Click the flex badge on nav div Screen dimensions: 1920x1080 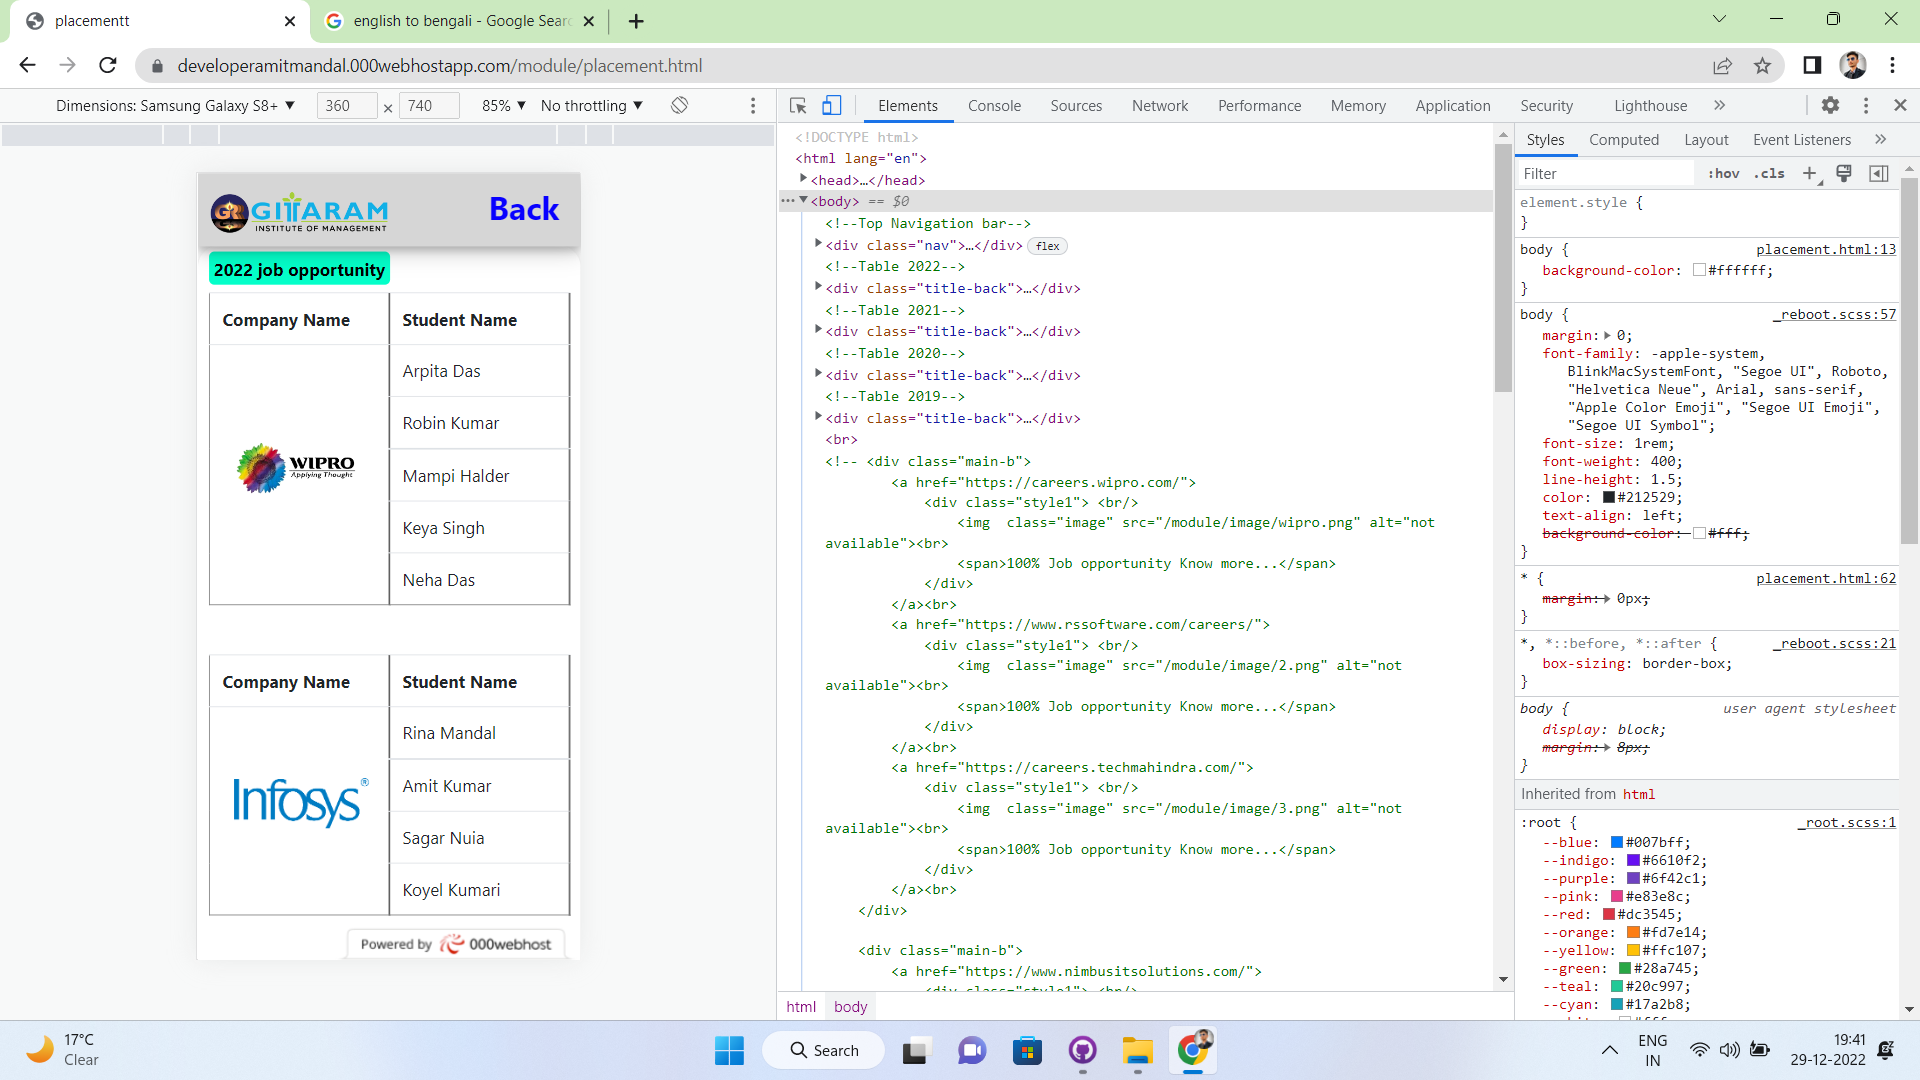coord(1048,246)
